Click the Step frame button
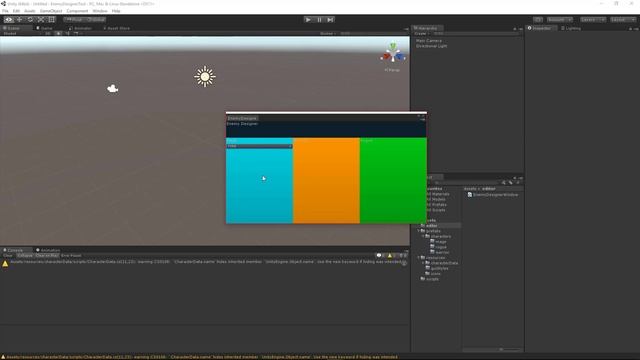The image size is (640, 360). tap(330, 20)
